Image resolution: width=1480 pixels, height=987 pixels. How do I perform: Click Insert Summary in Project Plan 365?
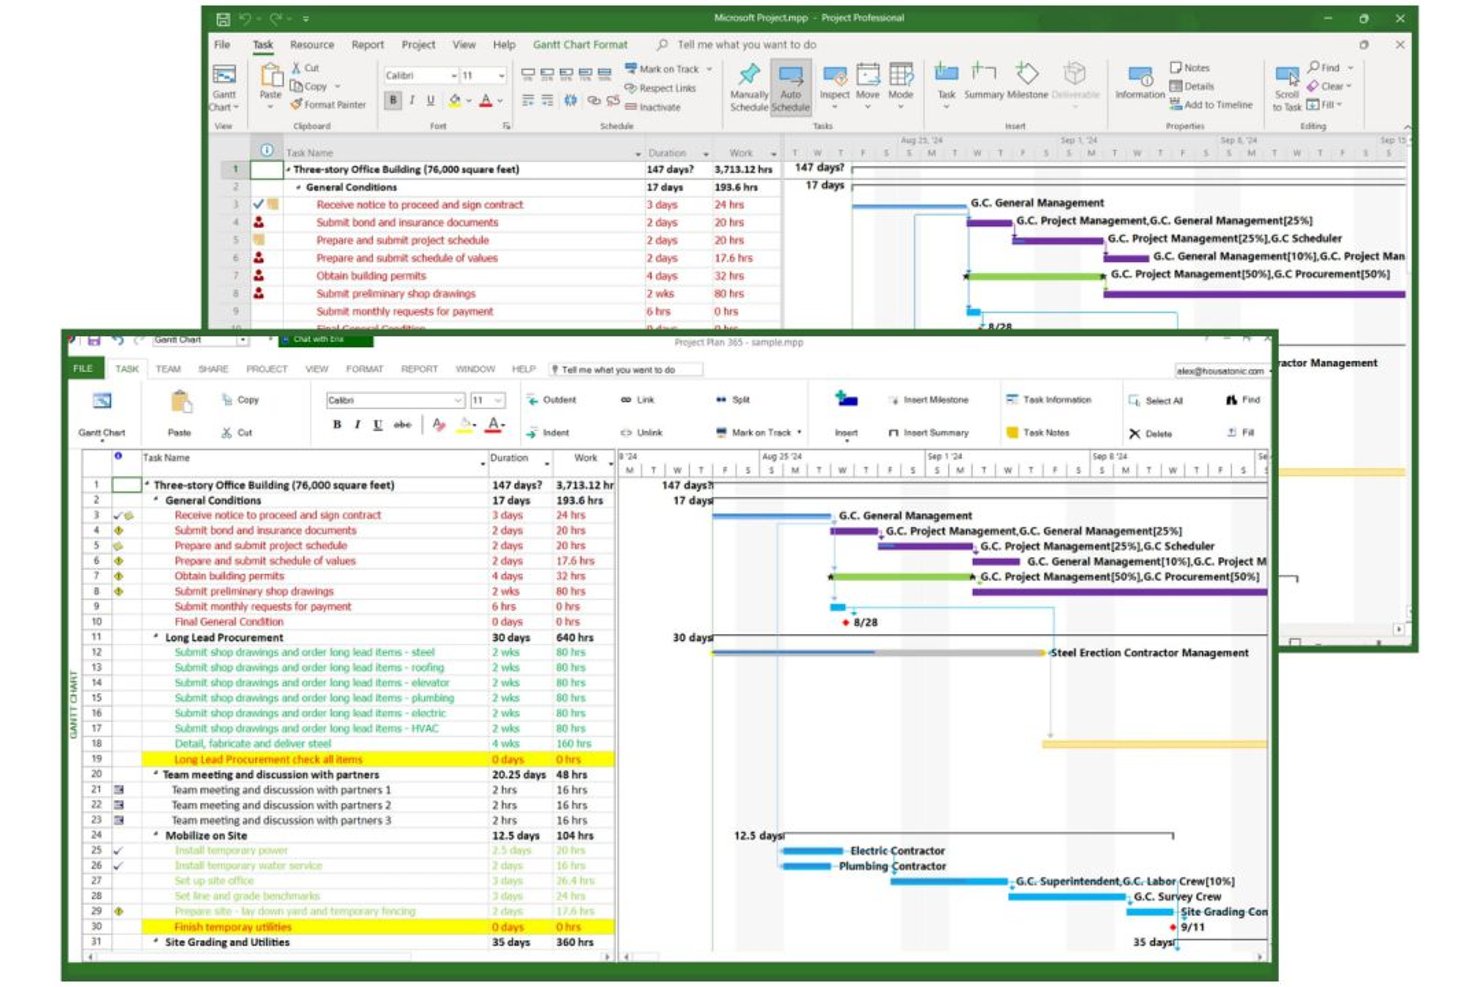pos(929,433)
